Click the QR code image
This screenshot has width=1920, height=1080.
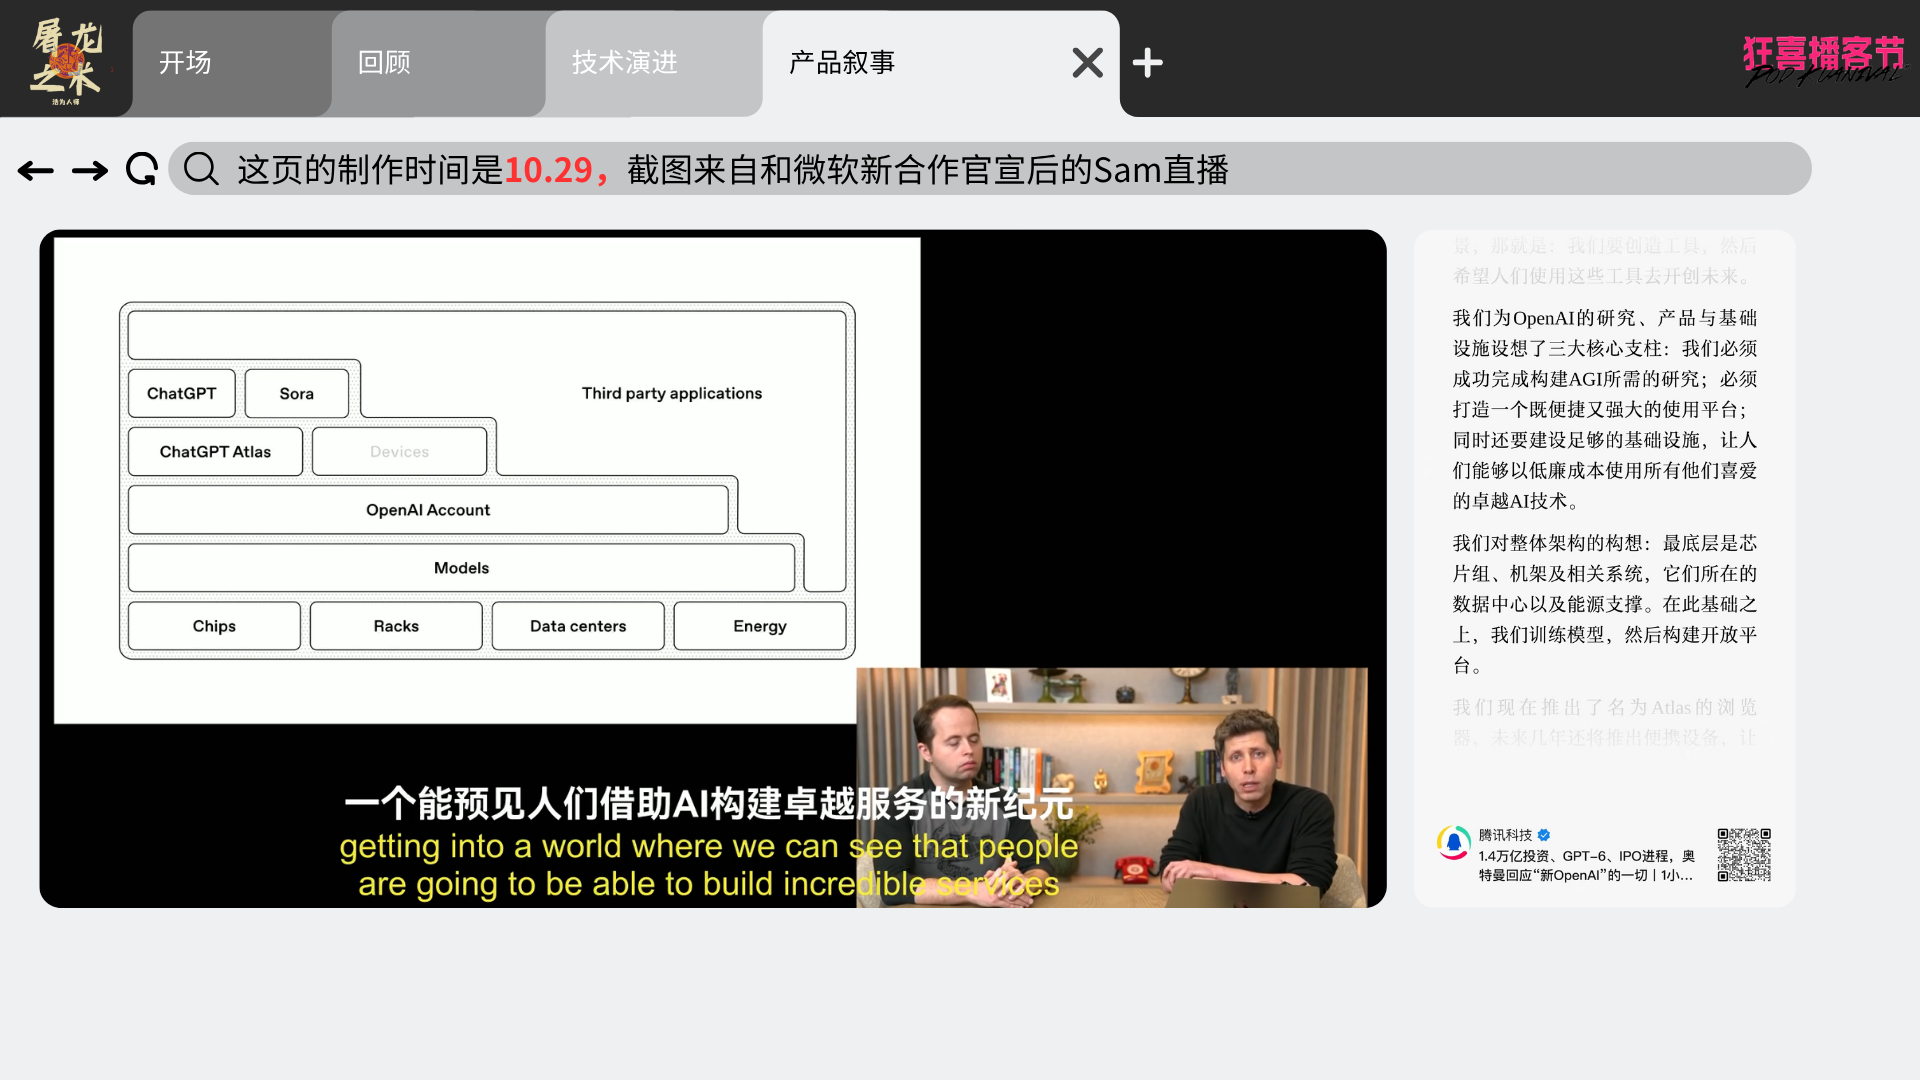[1744, 855]
